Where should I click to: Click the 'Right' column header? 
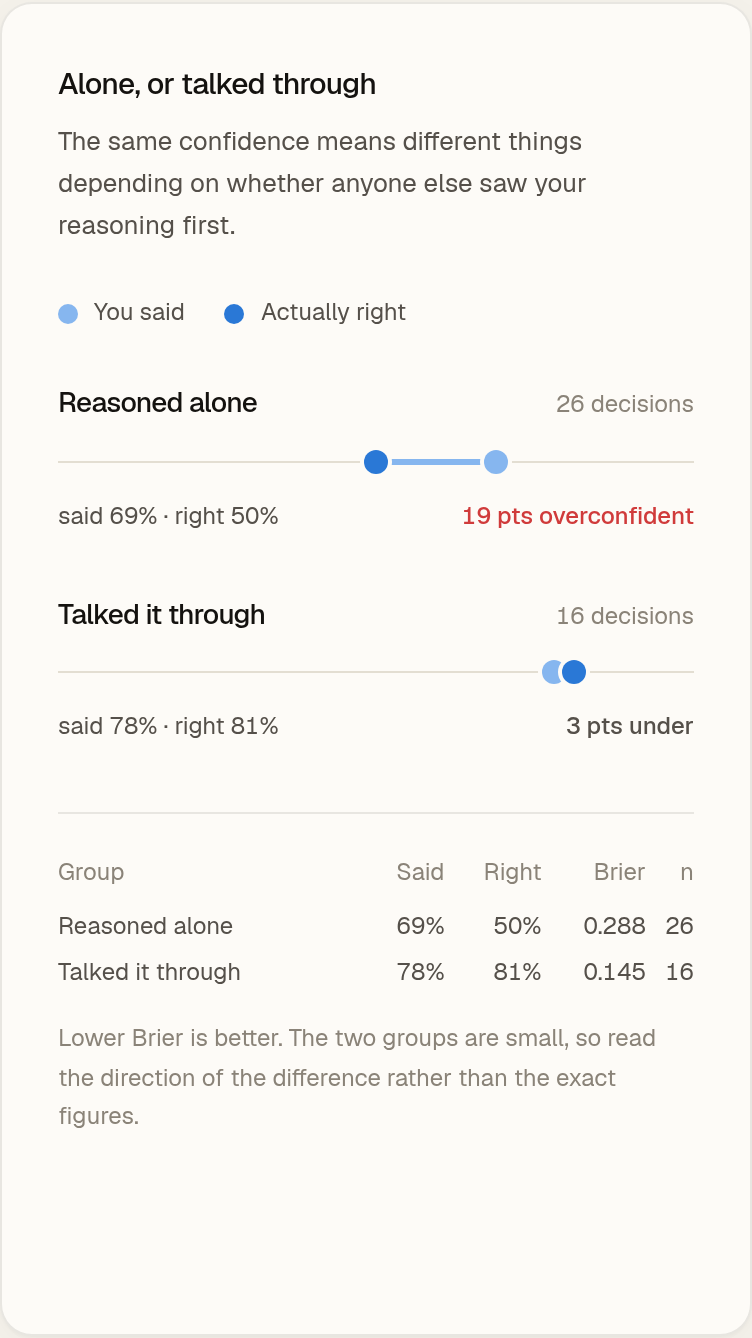(513, 872)
